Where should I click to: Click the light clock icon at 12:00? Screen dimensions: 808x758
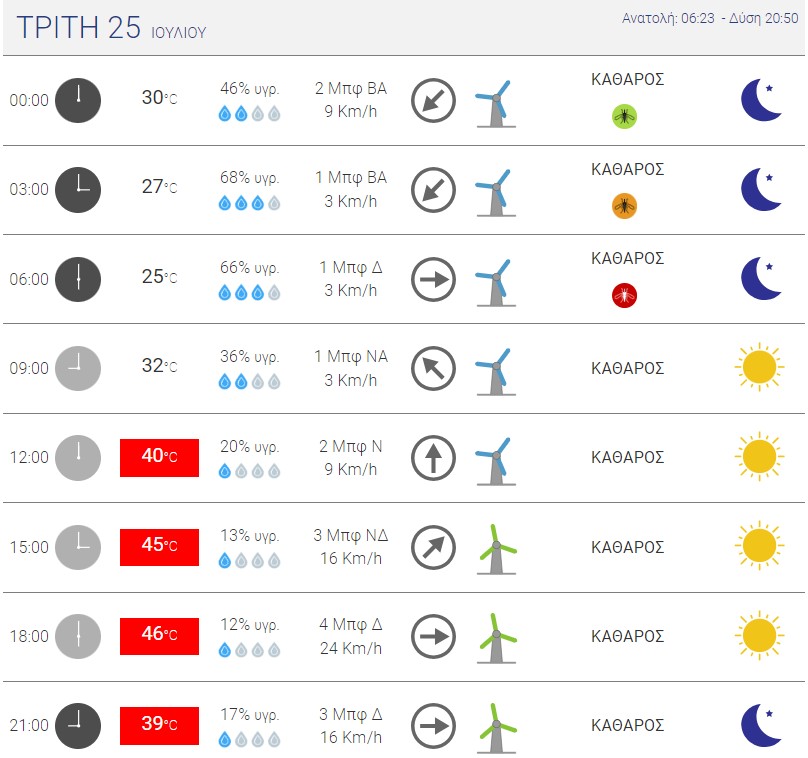[77, 458]
